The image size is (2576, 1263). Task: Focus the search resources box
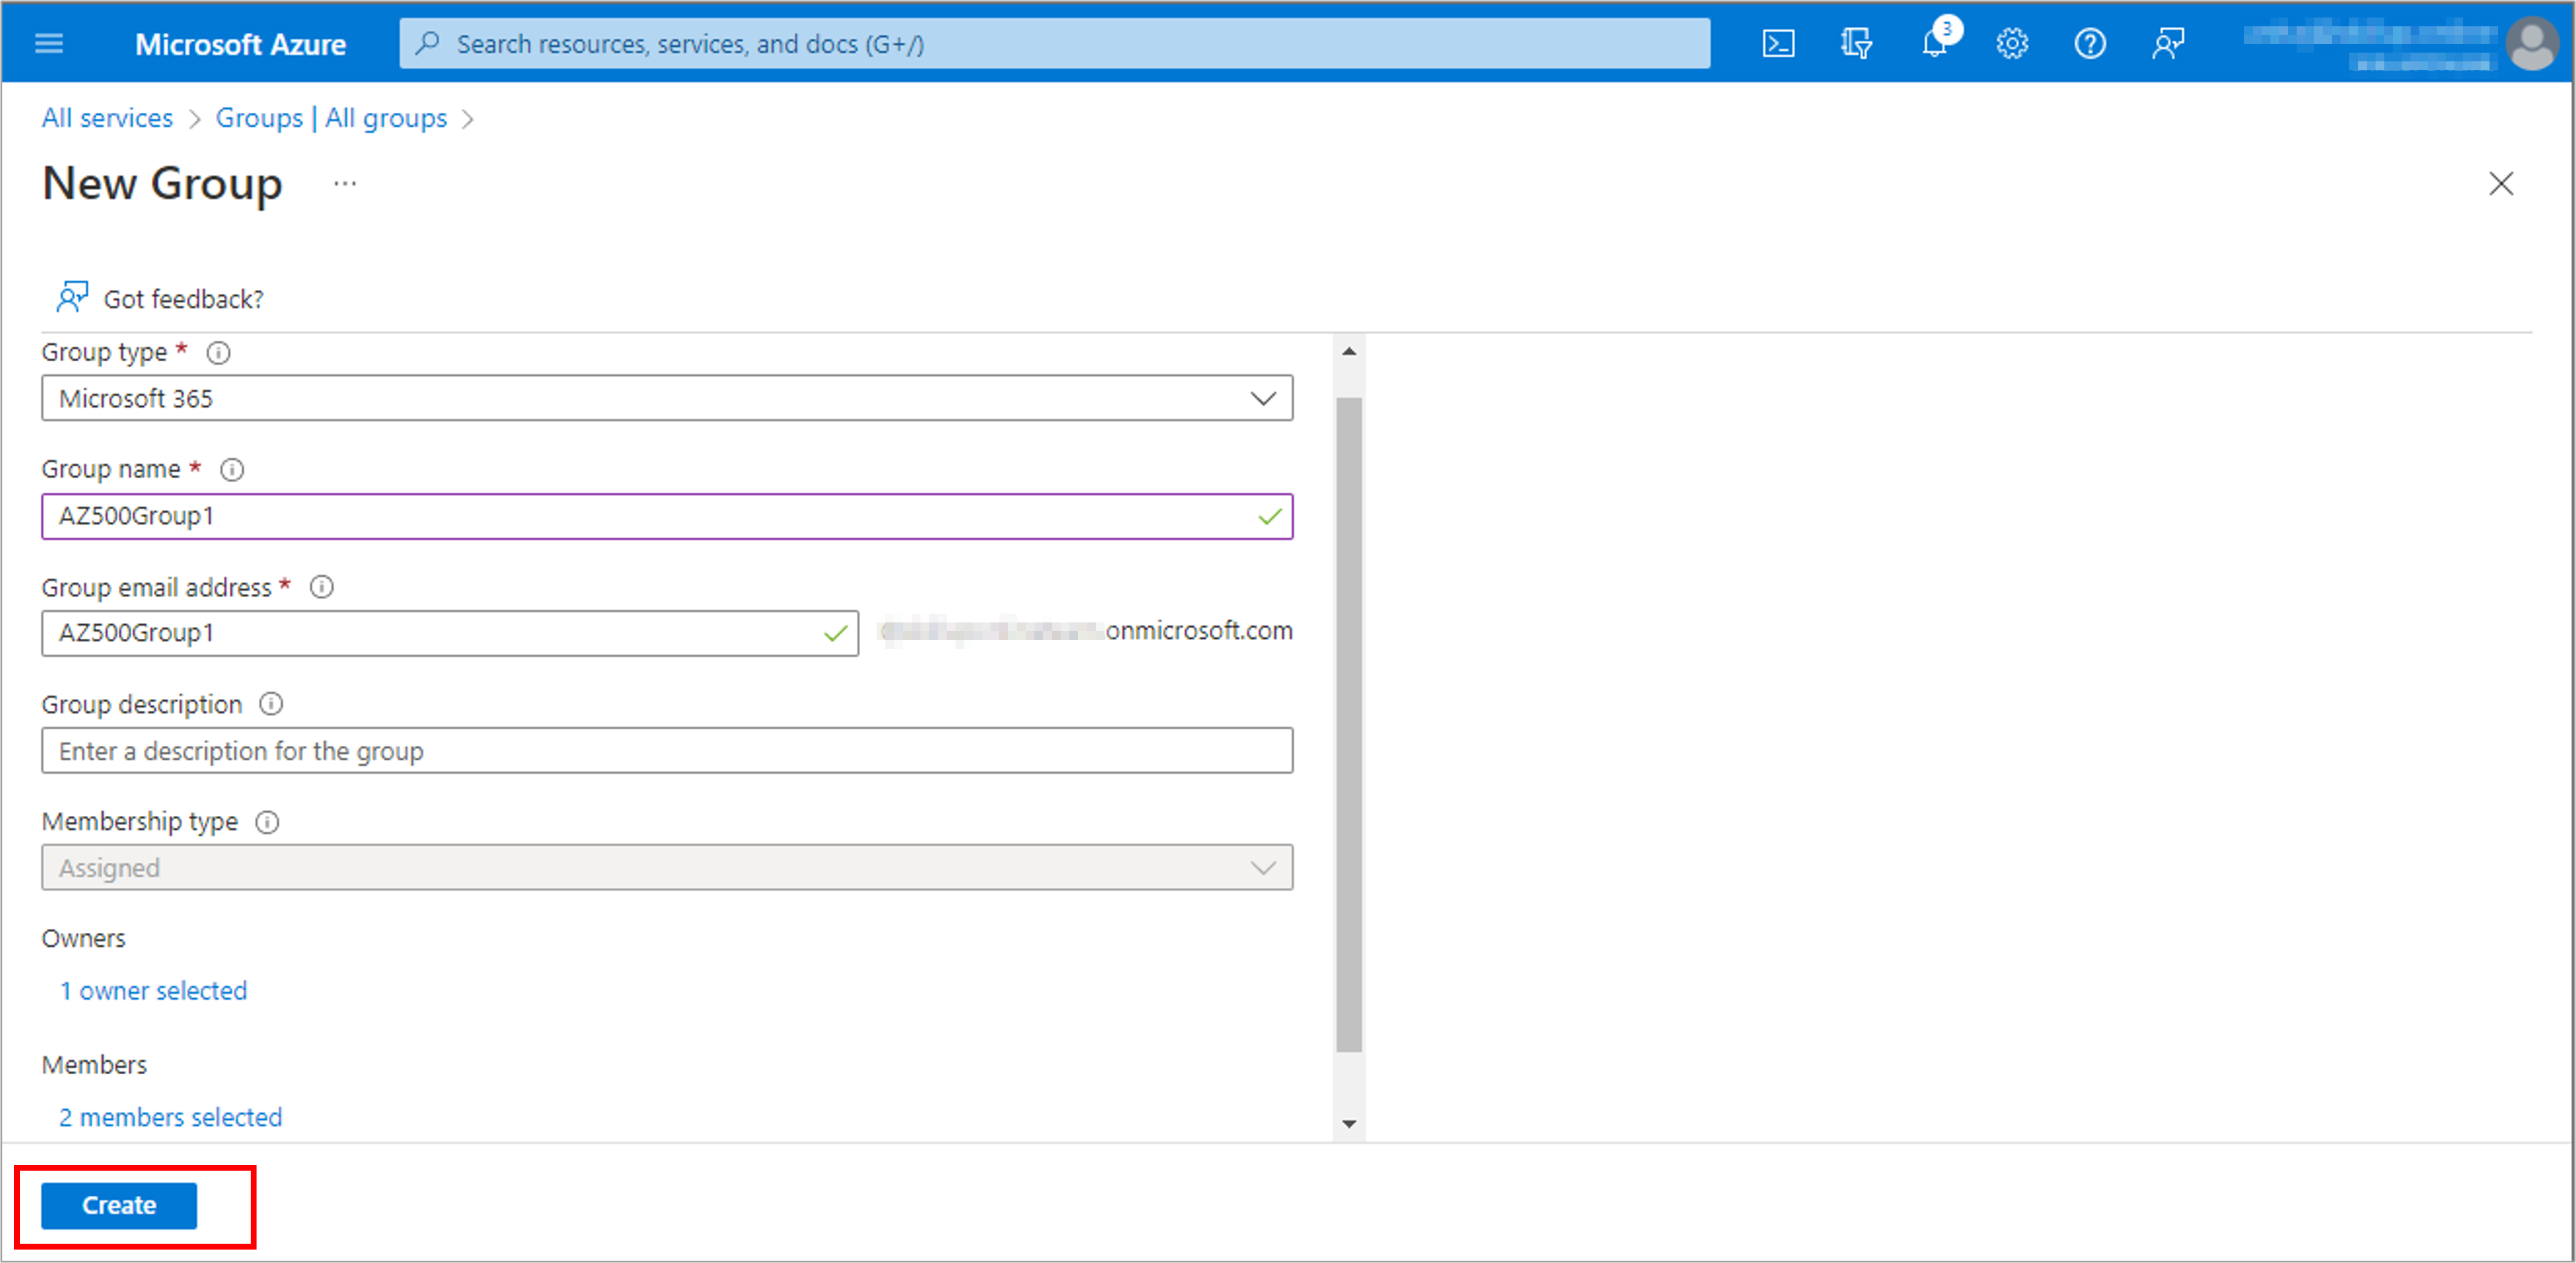click(1054, 44)
